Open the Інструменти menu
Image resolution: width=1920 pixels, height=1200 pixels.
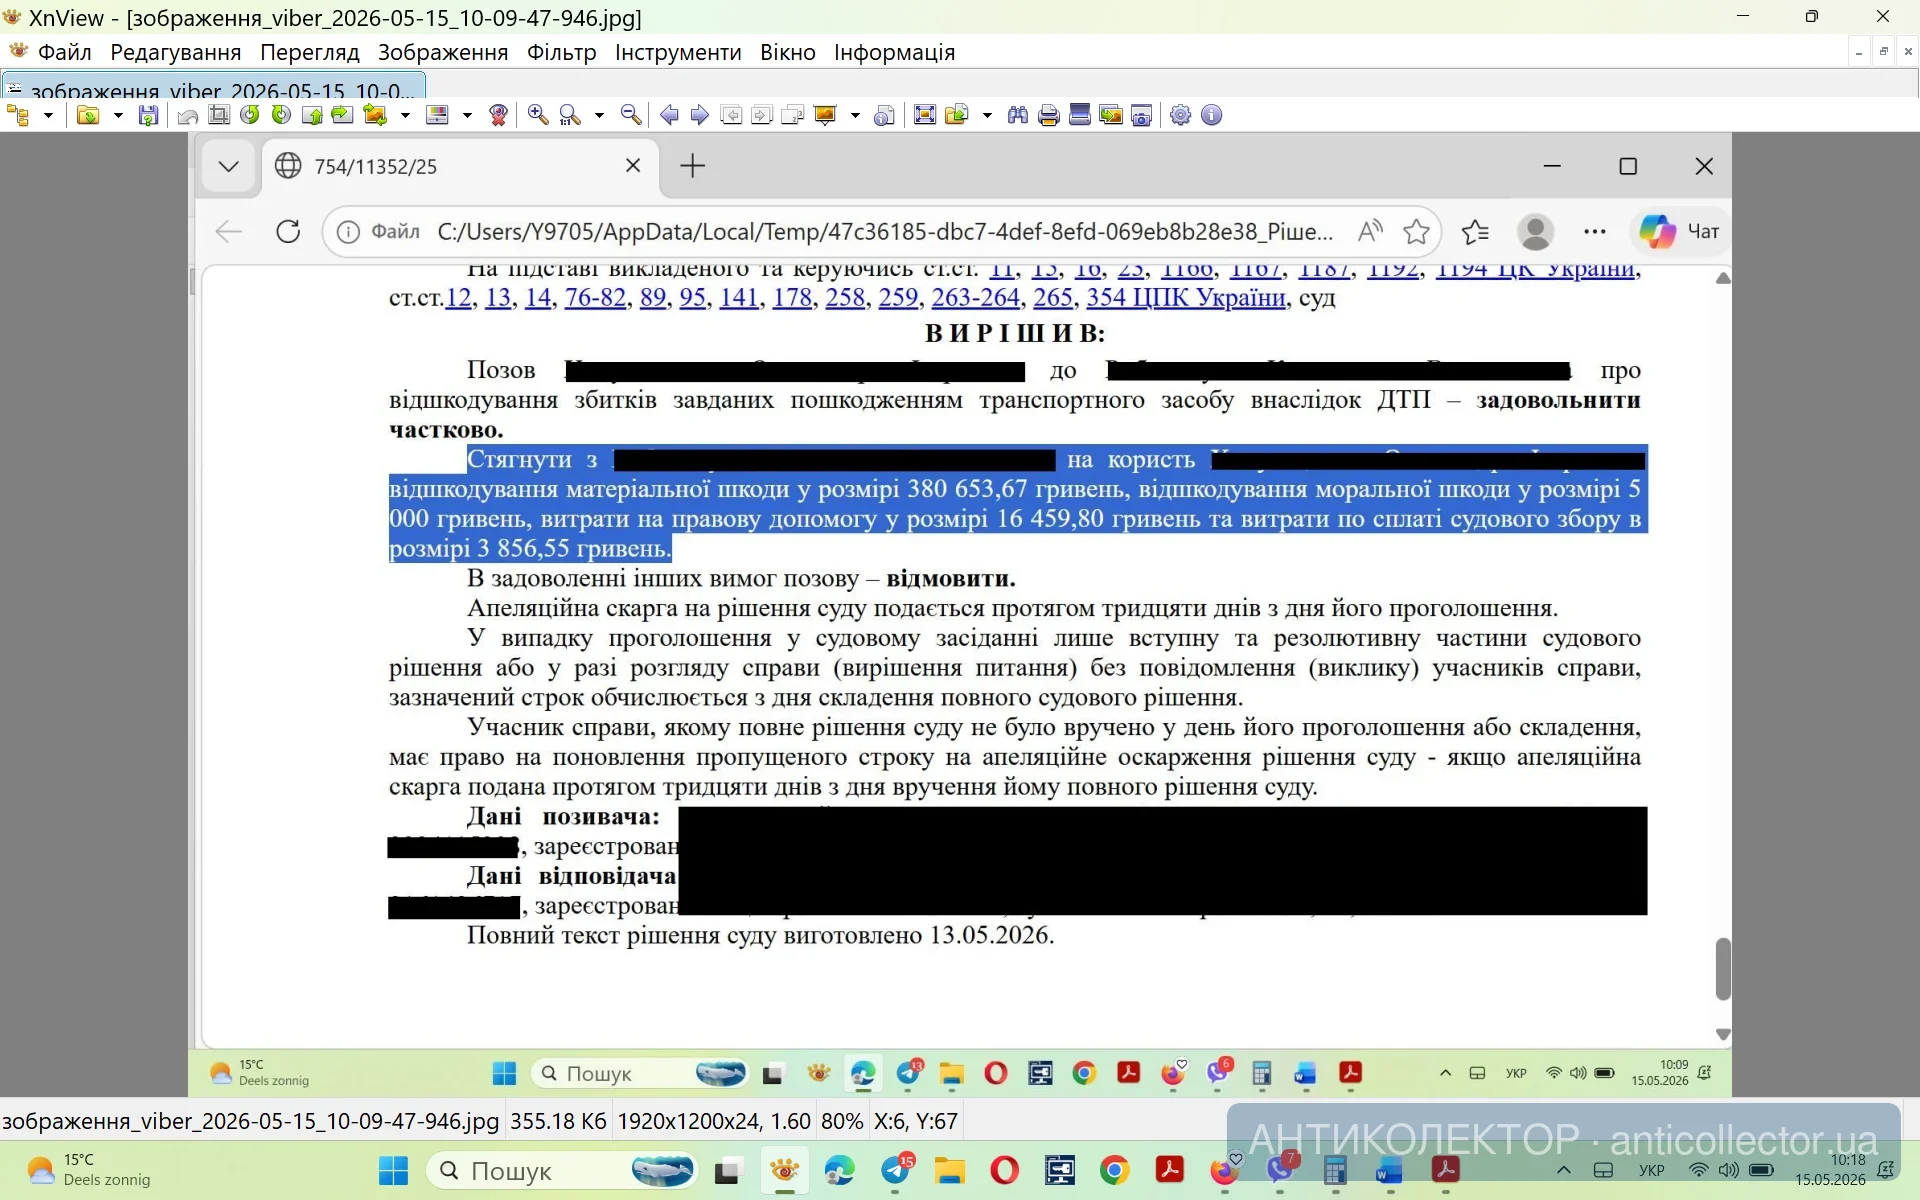coord(678,52)
